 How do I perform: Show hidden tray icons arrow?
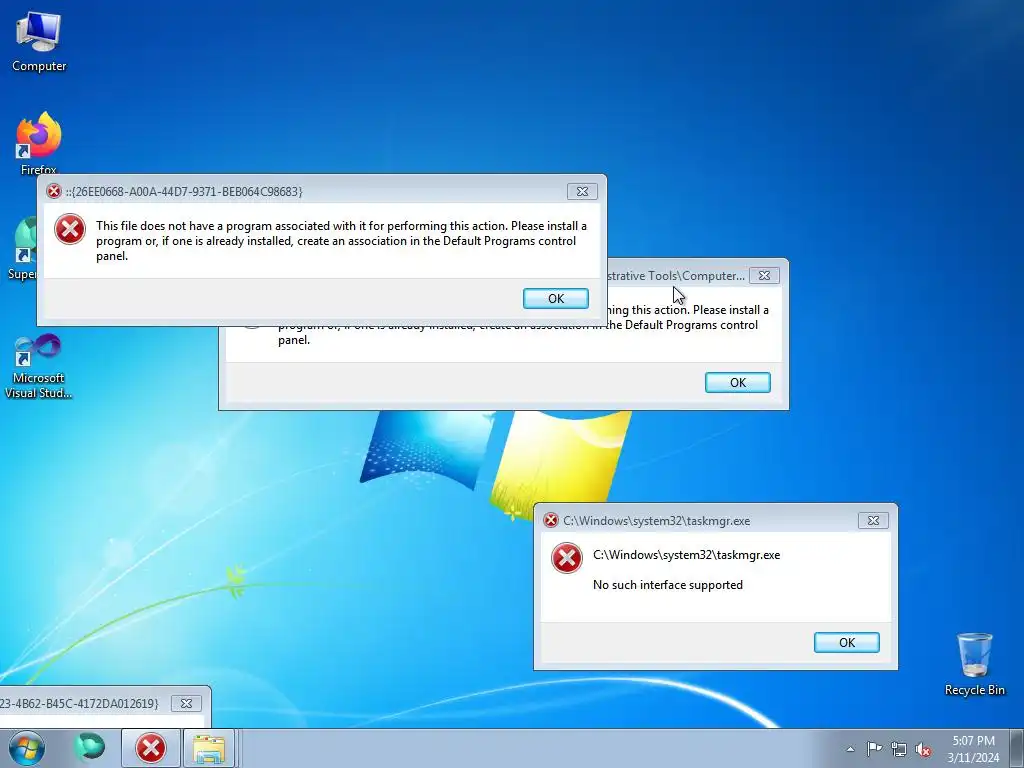850,749
